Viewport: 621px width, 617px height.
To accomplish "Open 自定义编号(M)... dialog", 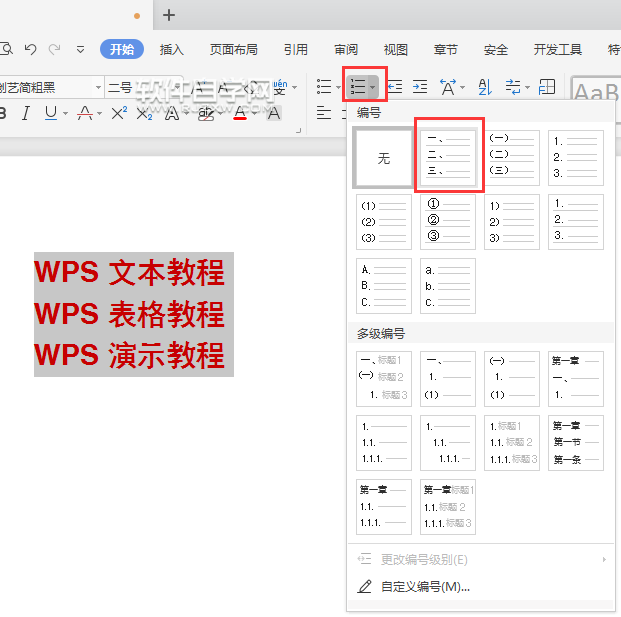I will pos(481,587).
